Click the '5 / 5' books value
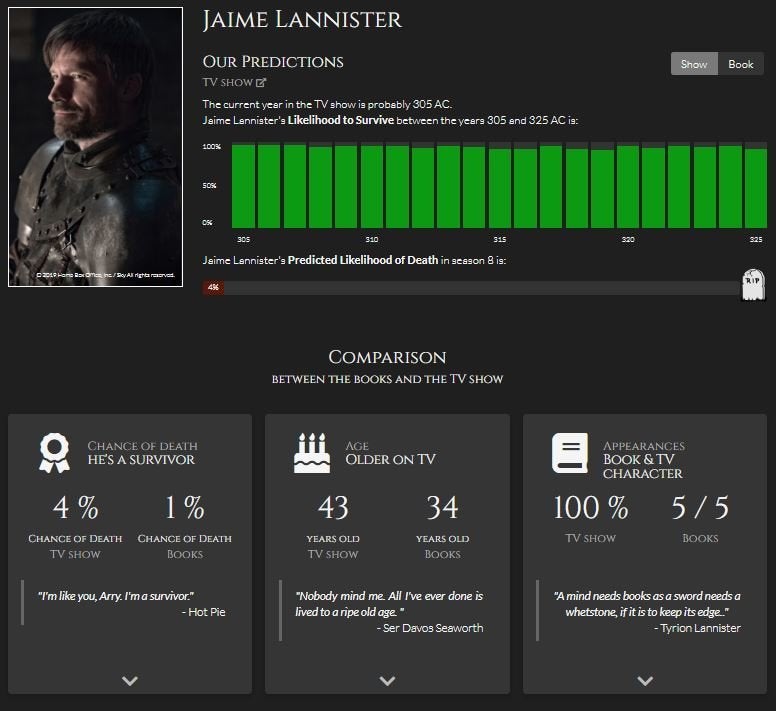 click(x=700, y=507)
